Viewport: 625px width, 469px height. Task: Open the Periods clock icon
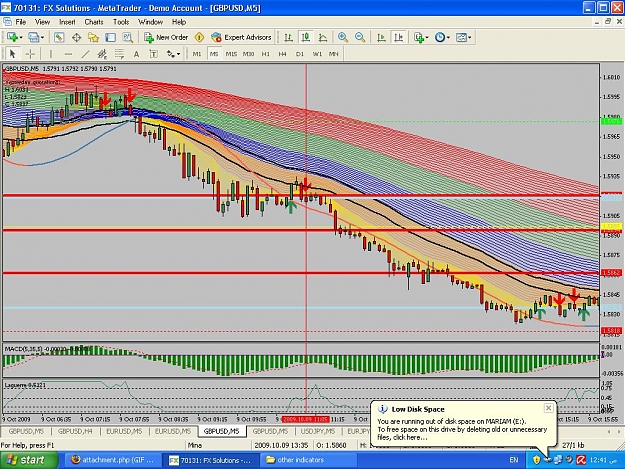[x=440, y=37]
